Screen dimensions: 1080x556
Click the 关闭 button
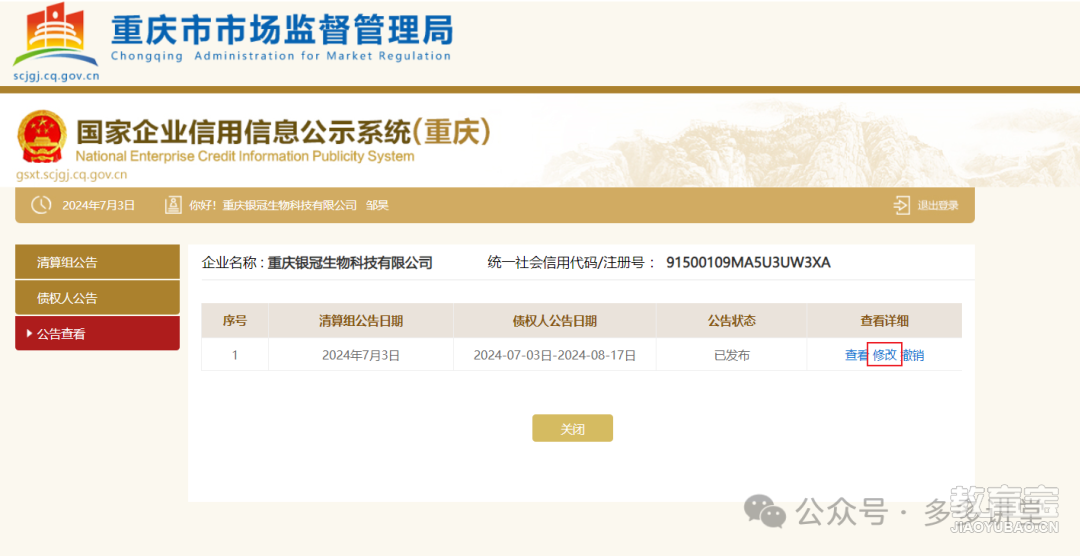pos(572,429)
